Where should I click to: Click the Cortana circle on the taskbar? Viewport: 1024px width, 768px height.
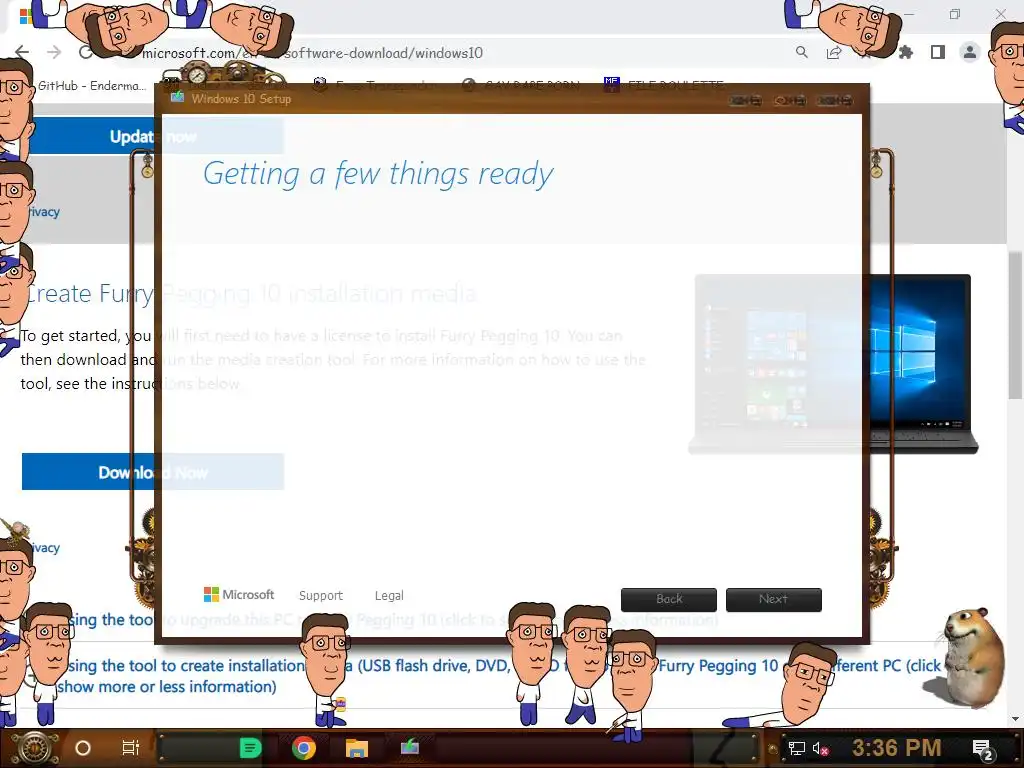(83, 748)
